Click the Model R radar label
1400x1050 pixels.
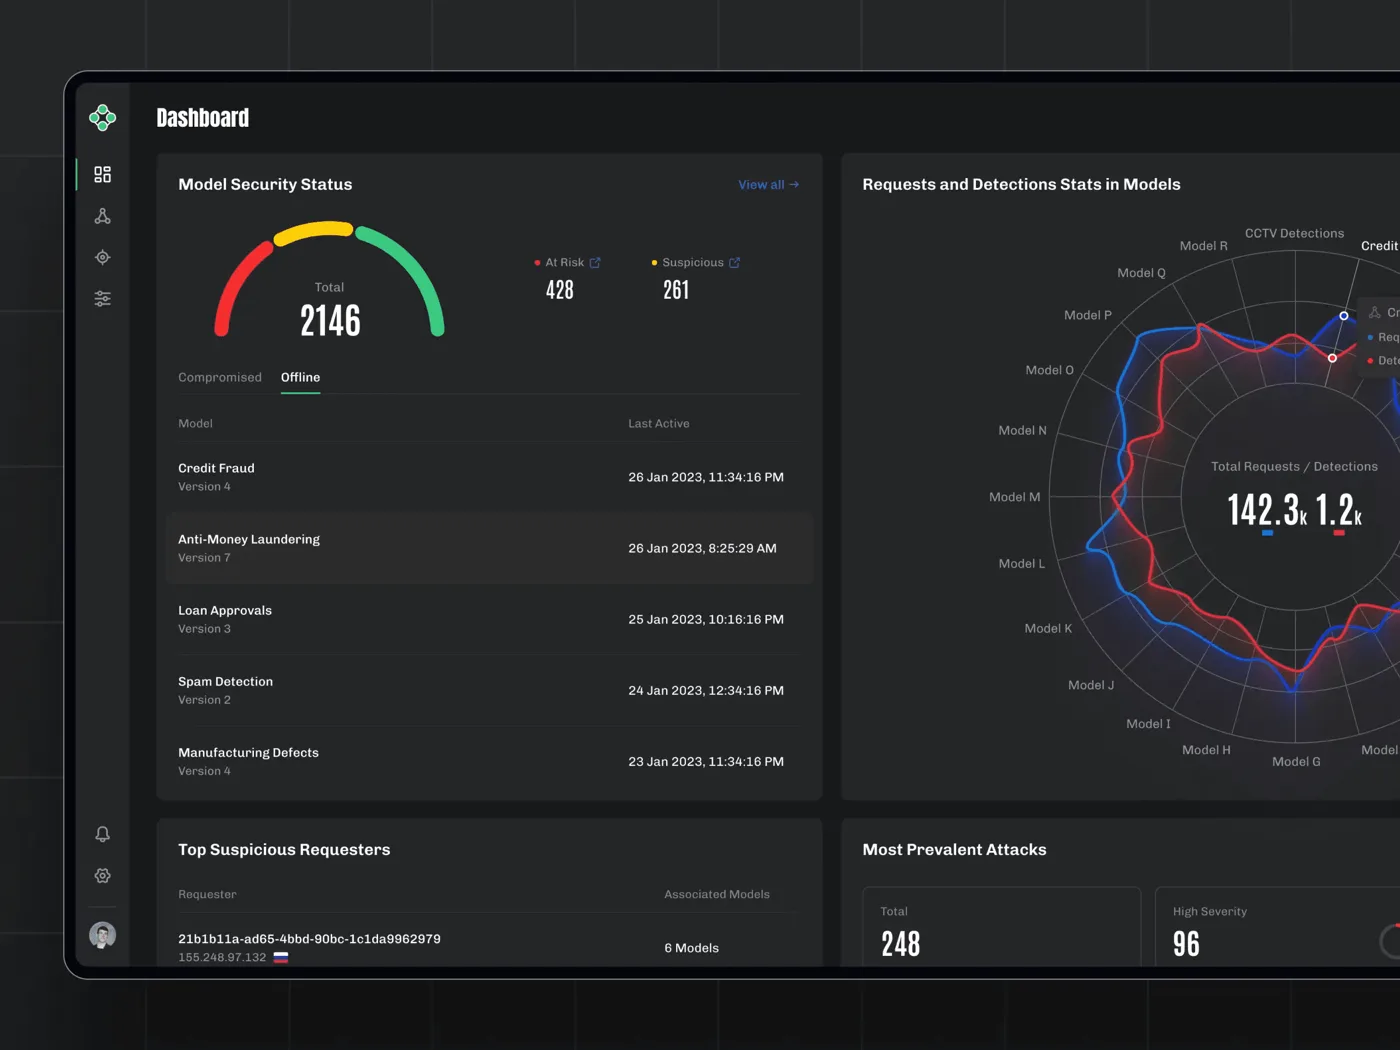(1203, 246)
